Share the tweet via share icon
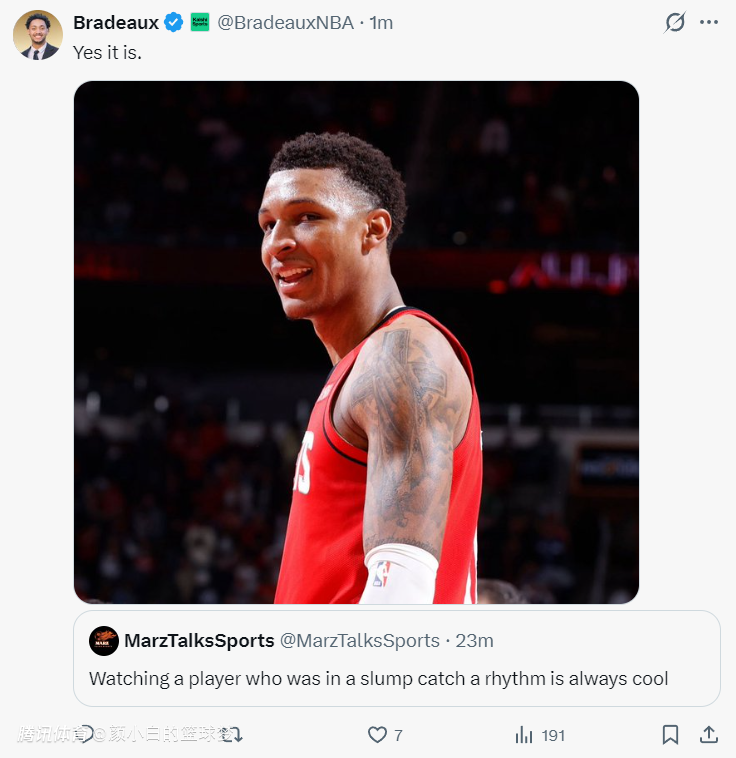This screenshot has width=736, height=758. click(708, 735)
